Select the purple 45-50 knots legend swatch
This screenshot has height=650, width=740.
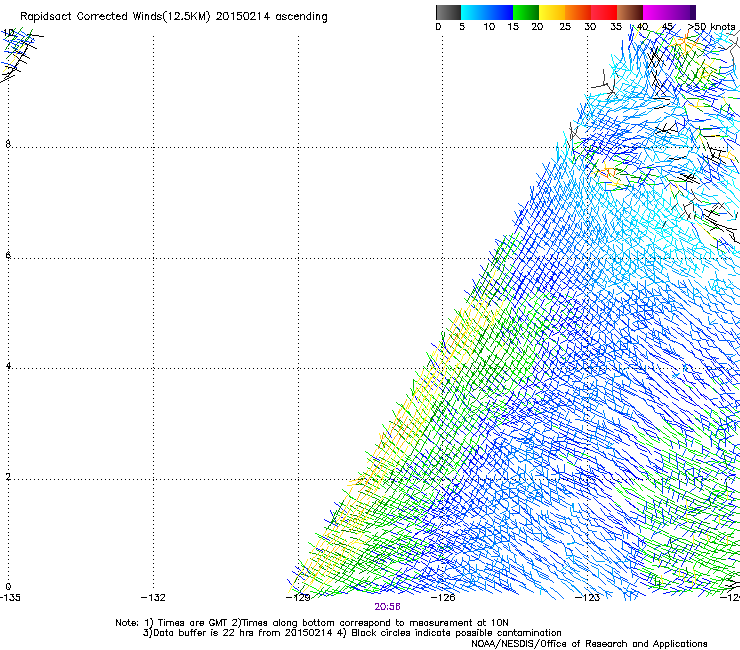click(682, 12)
